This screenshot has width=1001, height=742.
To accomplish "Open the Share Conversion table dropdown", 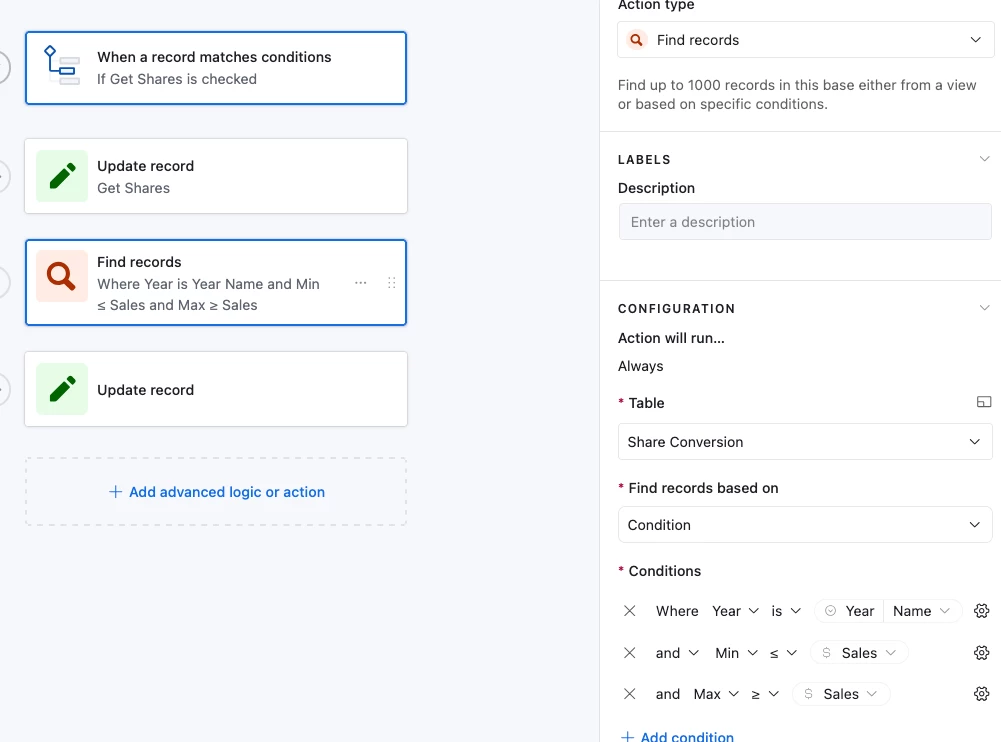I will coord(805,442).
